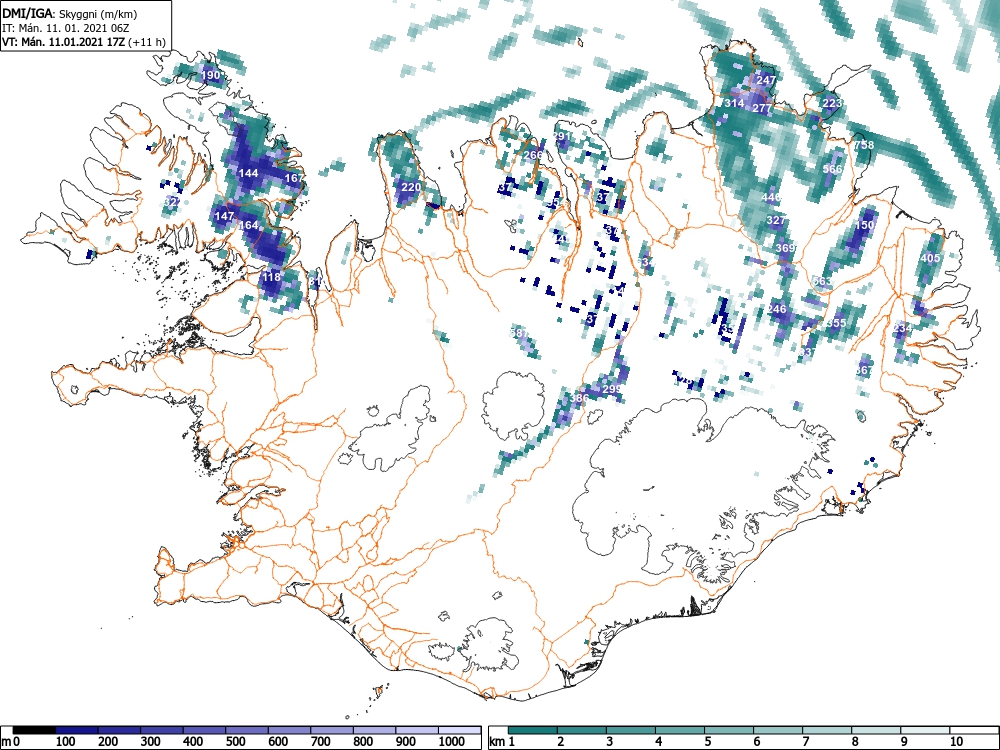Click the map value 386
Image resolution: width=1000 pixels, height=750 pixels.
click(x=579, y=399)
